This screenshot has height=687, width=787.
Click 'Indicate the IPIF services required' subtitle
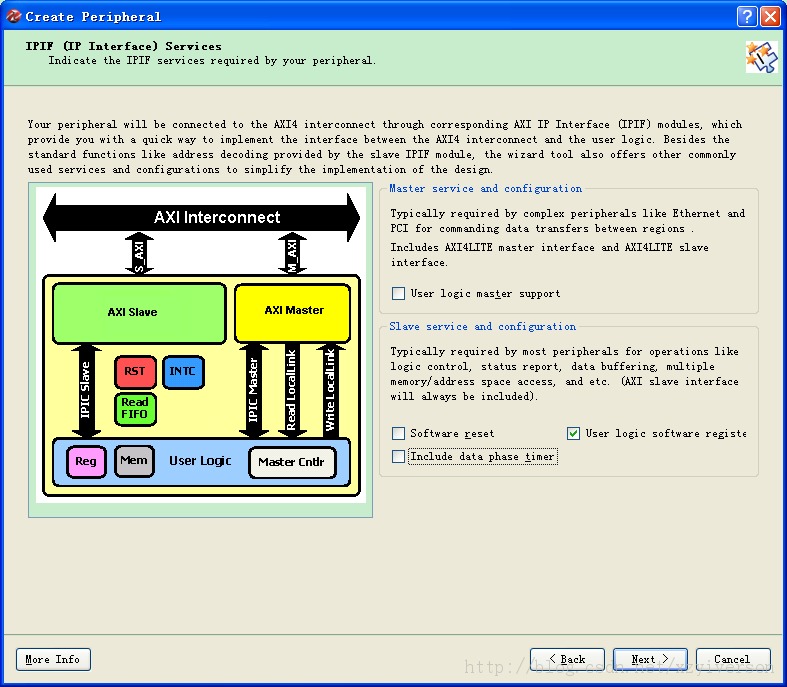pos(212,61)
